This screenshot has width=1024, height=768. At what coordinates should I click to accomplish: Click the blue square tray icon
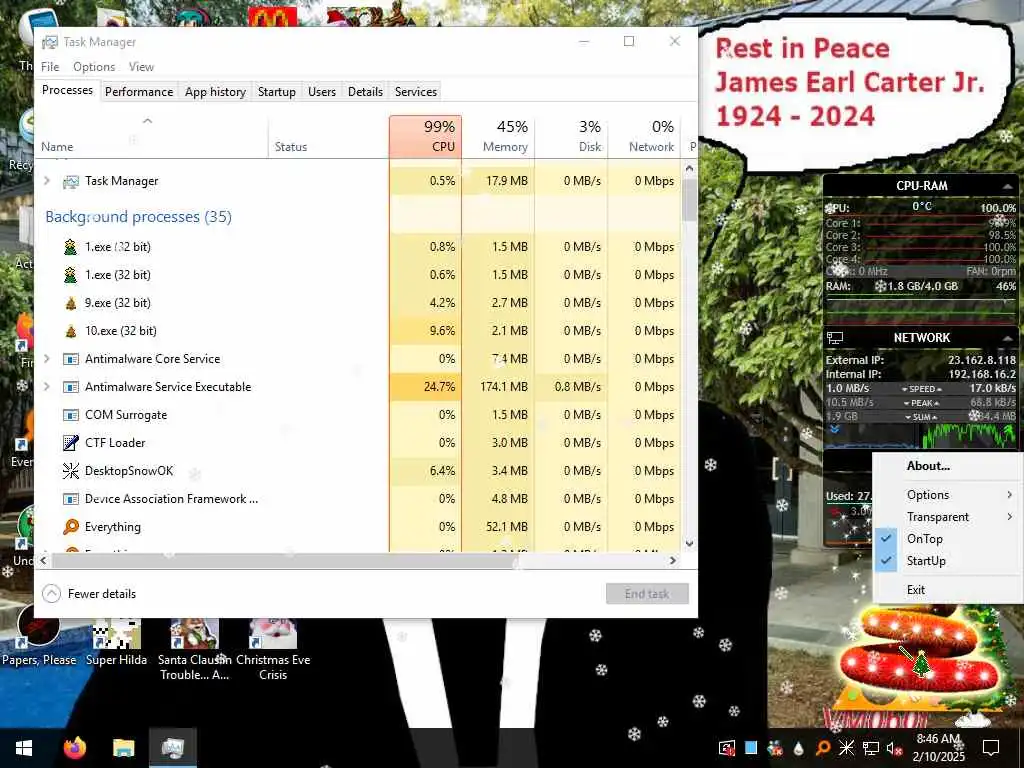(751, 748)
